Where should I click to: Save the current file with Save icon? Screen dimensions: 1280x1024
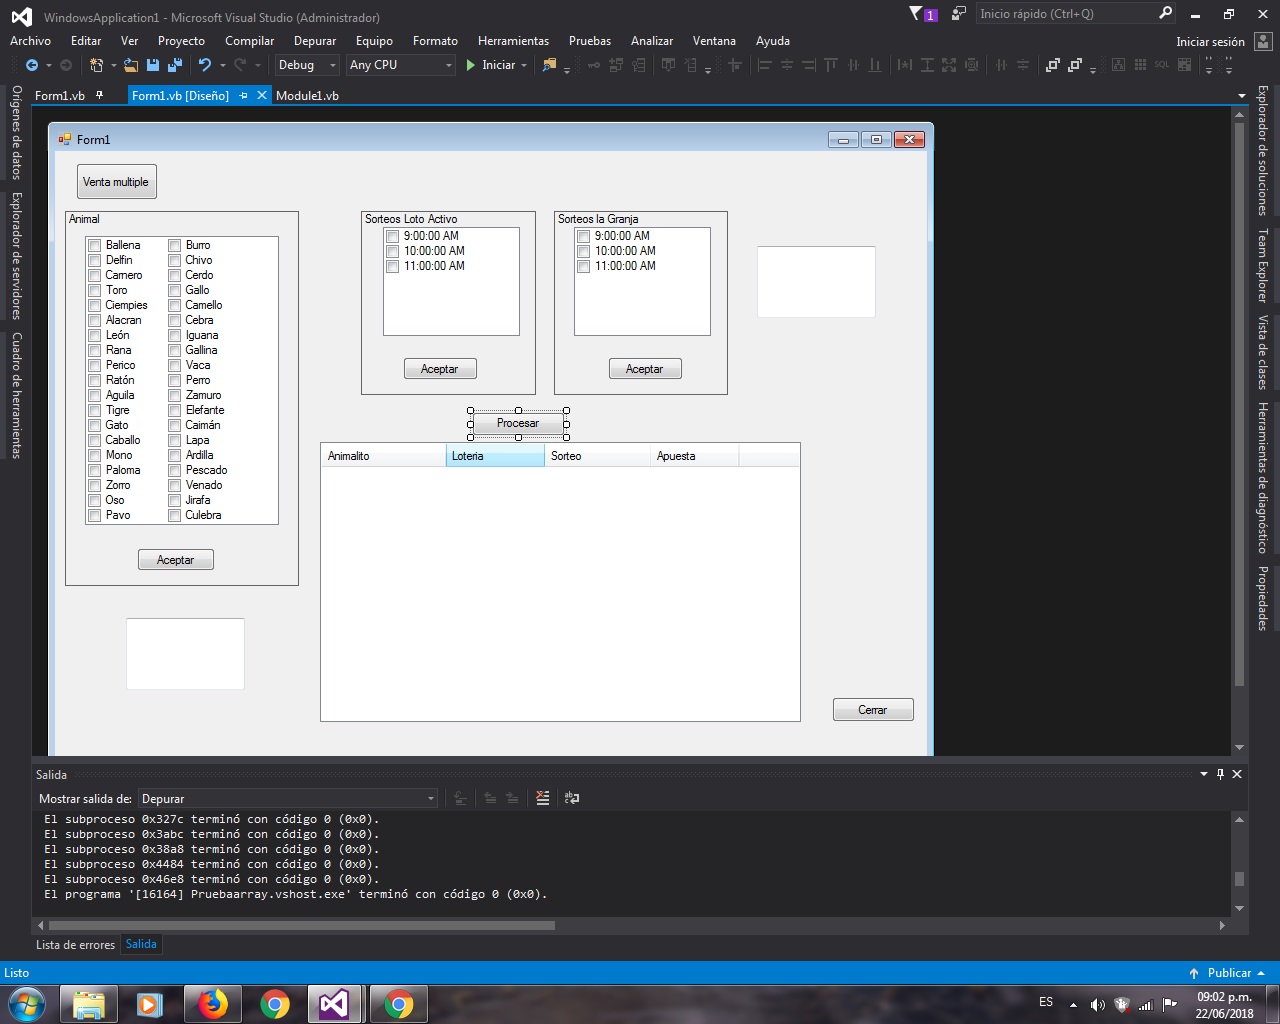click(153, 65)
